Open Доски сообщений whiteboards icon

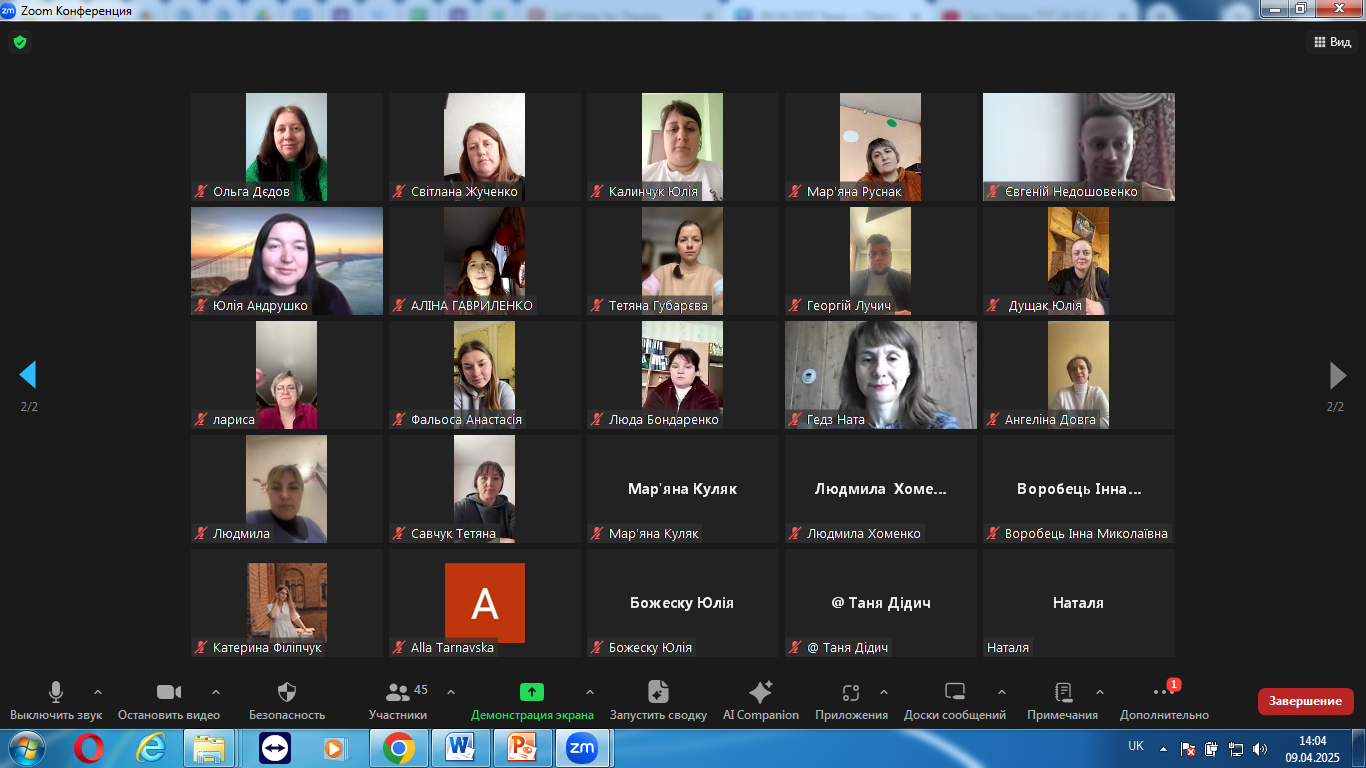pyautogui.click(x=955, y=693)
